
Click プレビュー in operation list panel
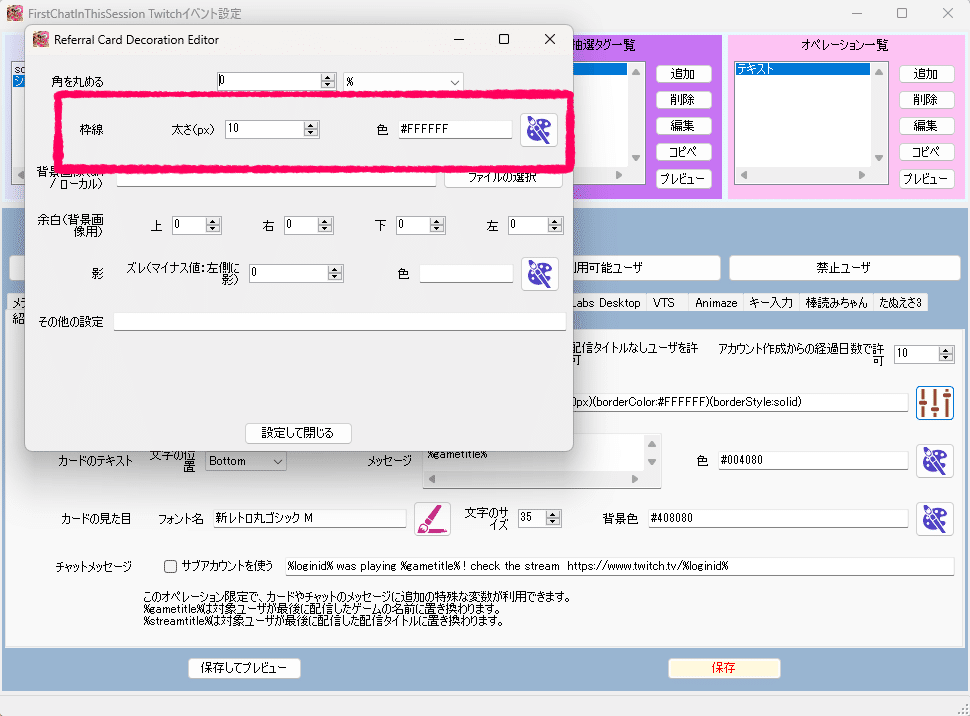926,179
